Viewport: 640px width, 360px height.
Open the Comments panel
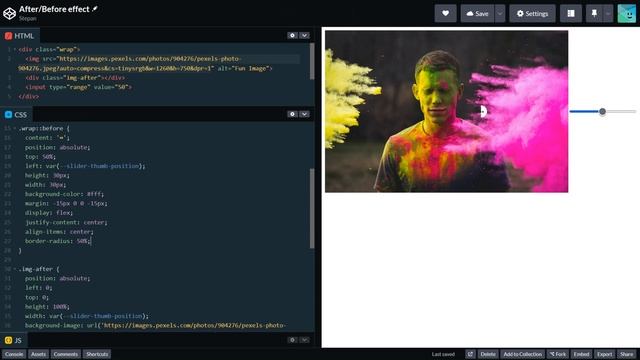click(x=65, y=354)
